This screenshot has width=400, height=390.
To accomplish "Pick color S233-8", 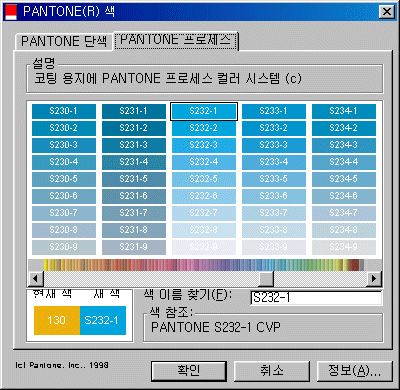I will click(x=274, y=230).
